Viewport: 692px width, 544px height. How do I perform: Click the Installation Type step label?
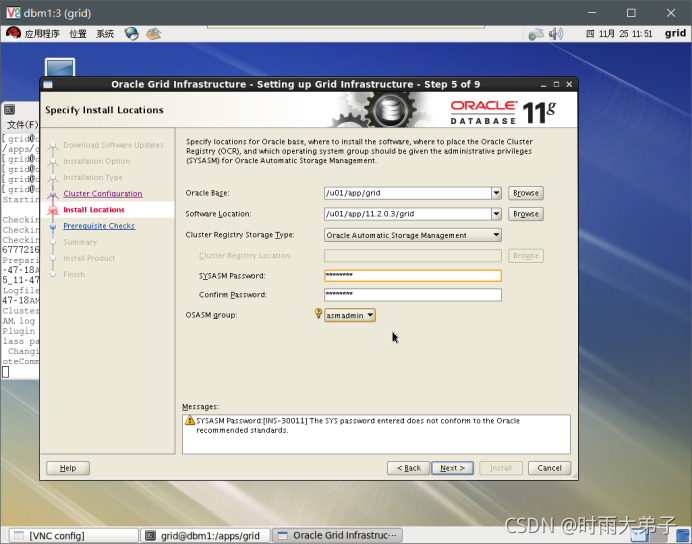(93, 177)
